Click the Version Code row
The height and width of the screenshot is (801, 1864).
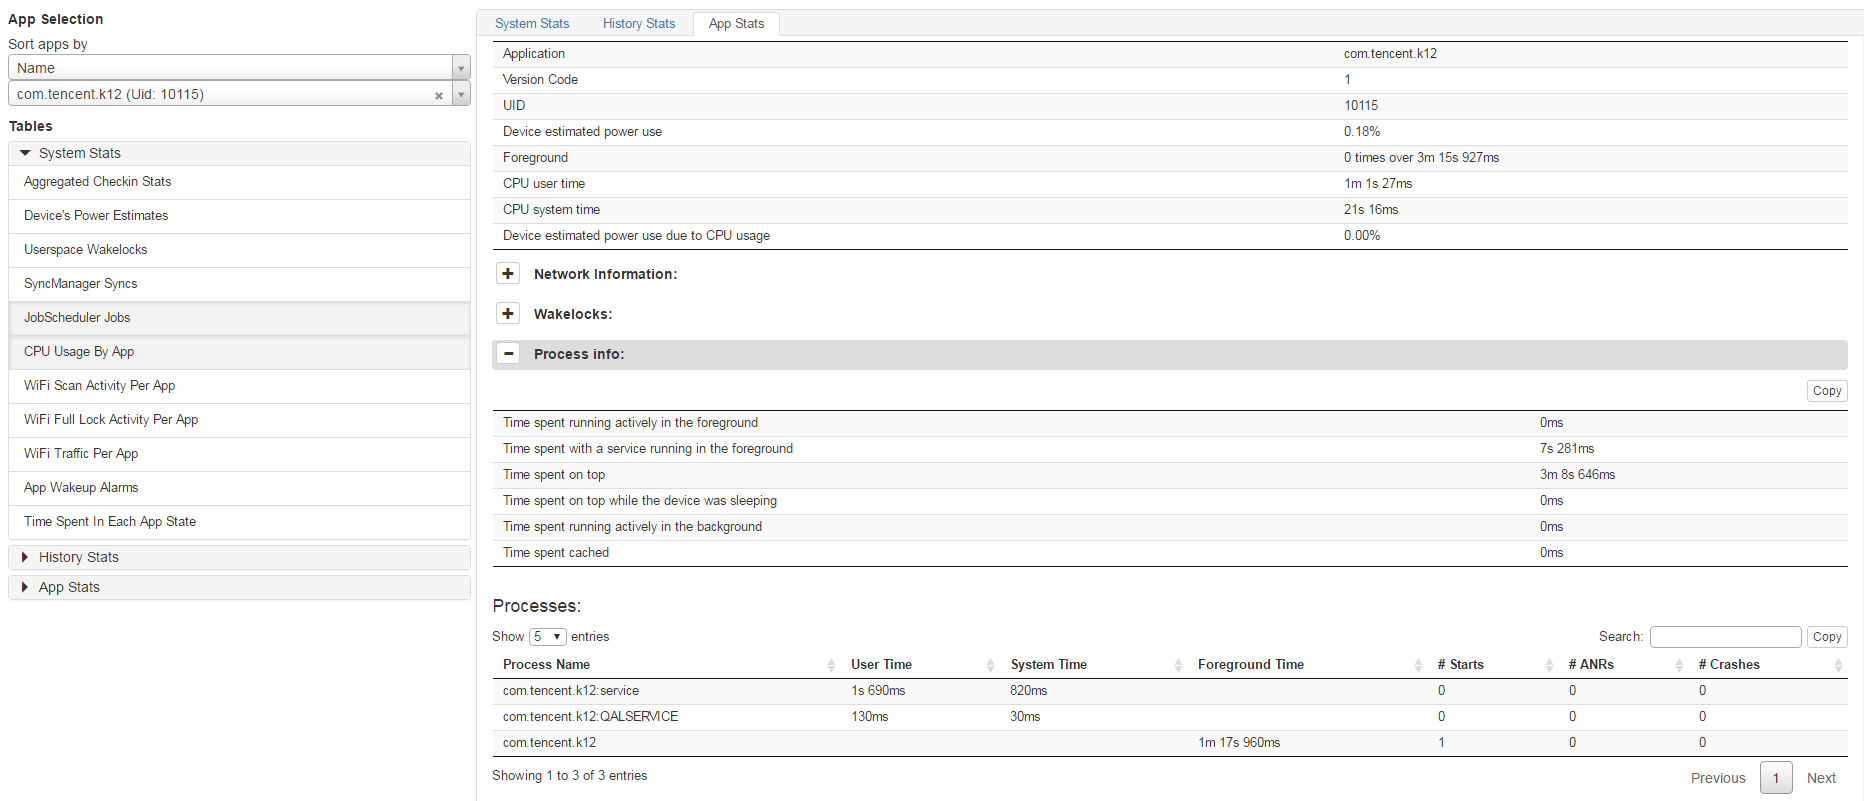click(1170, 80)
